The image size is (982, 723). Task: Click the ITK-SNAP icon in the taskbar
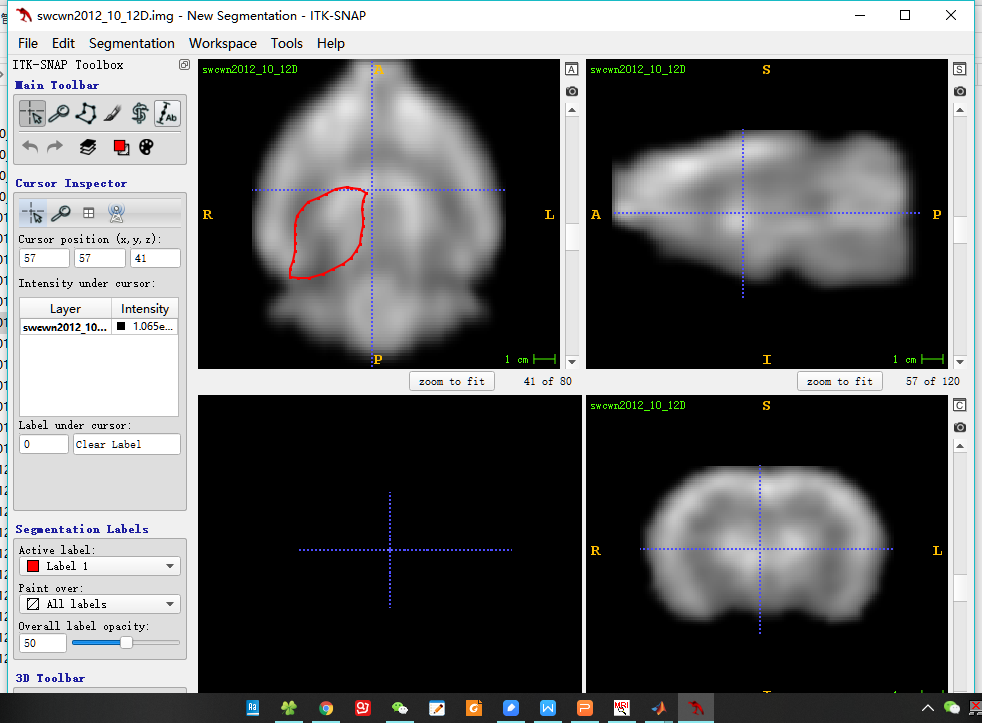tap(695, 708)
